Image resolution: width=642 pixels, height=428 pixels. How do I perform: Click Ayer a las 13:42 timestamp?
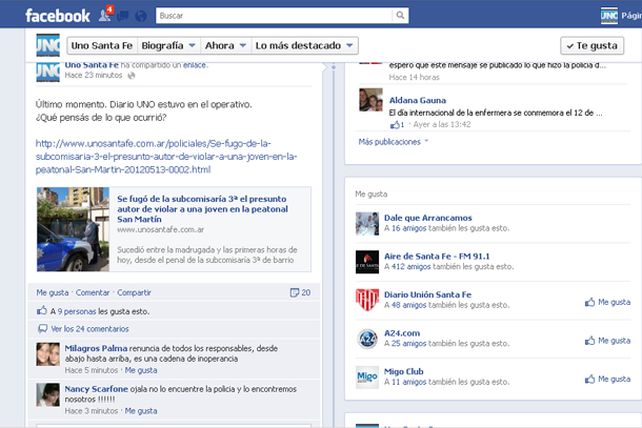coord(442,125)
